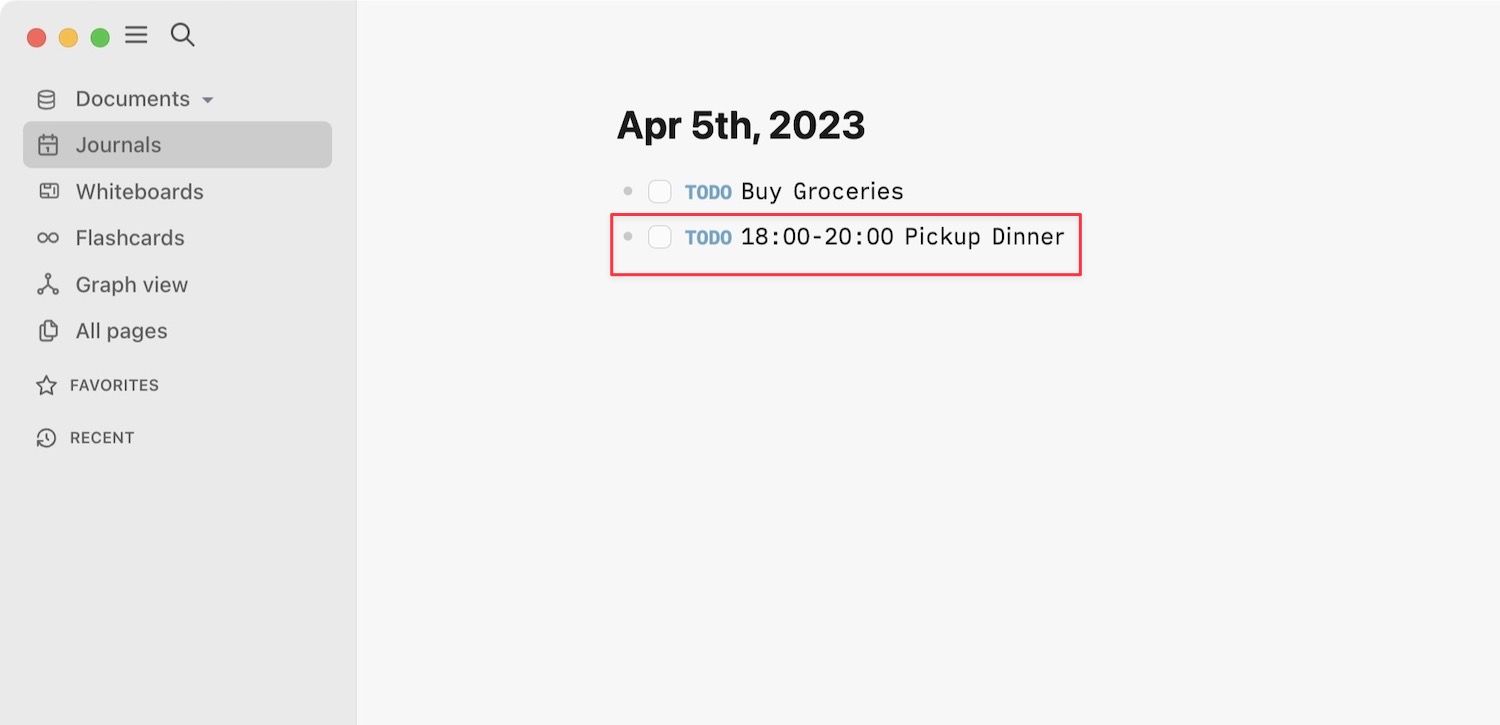The width and height of the screenshot is (1500, 725).
Task: Click the Journals calendar icon
Action: [48, 145]
